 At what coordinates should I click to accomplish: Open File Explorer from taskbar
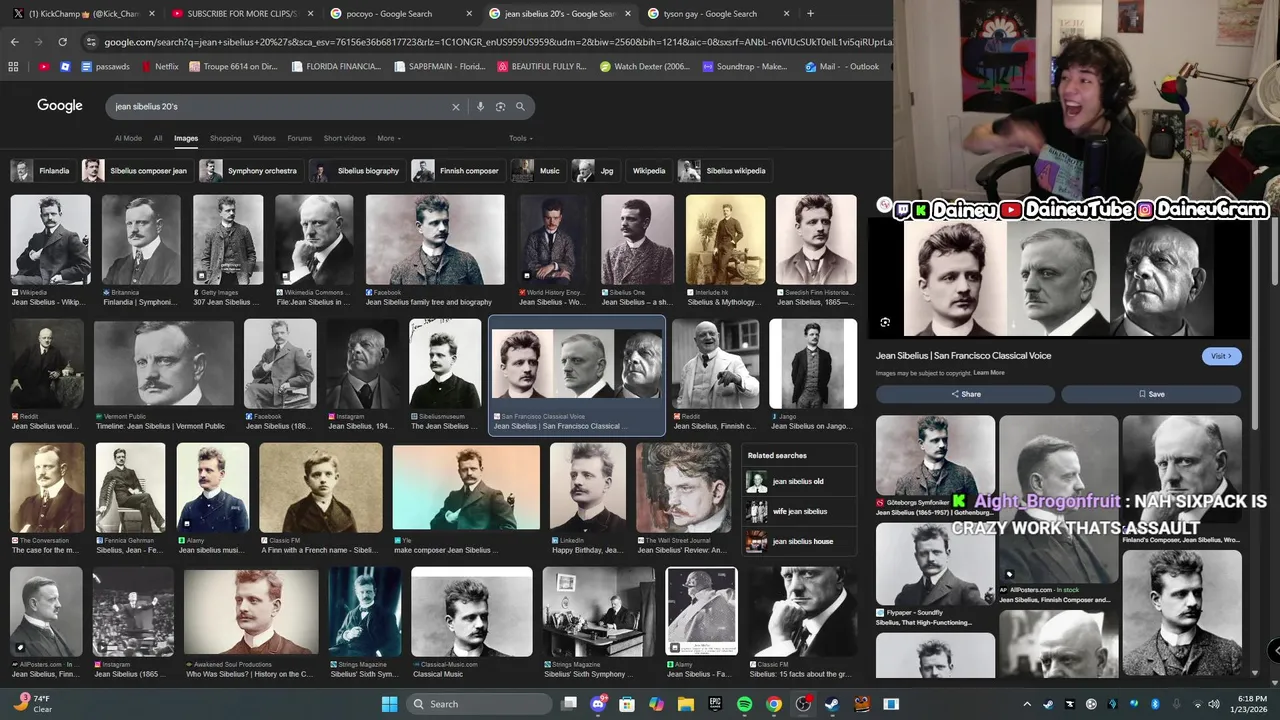(x=686, y=704)
